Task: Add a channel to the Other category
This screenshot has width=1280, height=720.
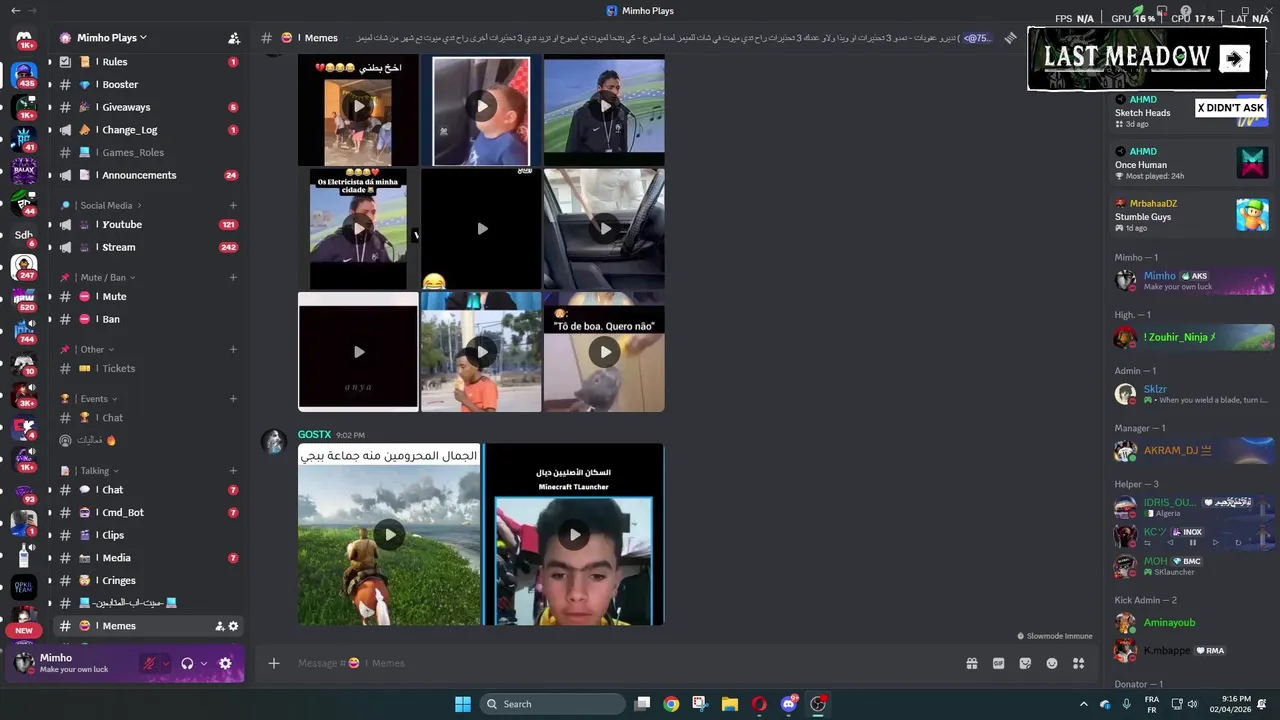Action: click(233, 349)
